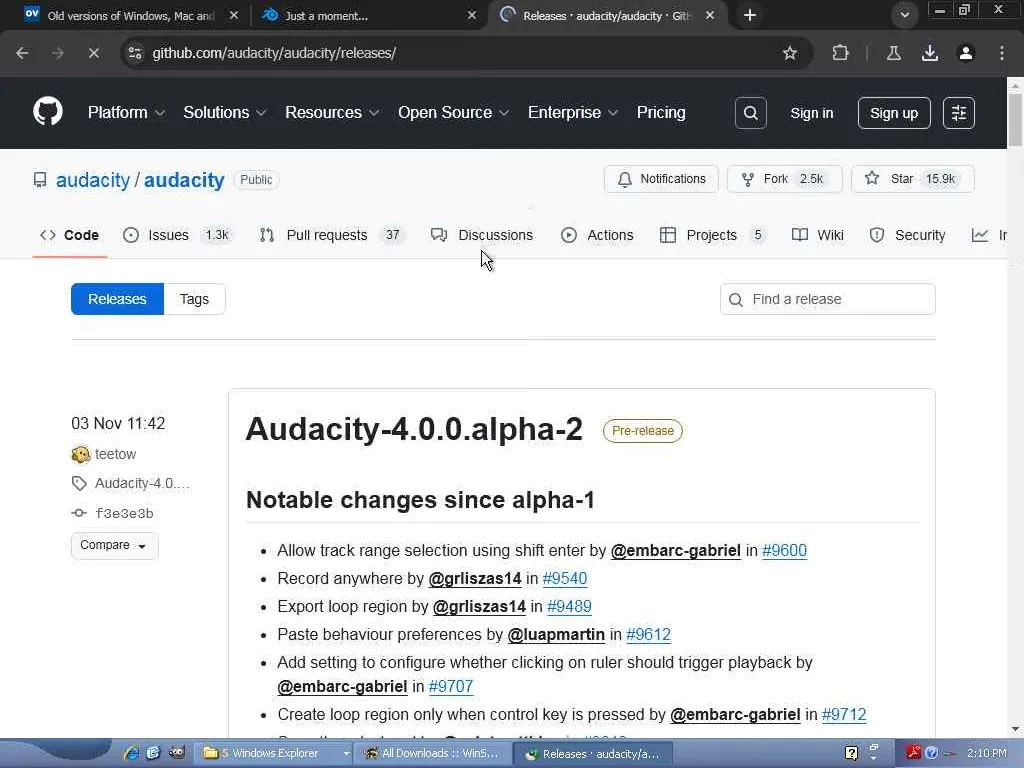Open the Audacity-4.0… tag link
This screenshot has height=768, width=1024.
click(142, 483)
